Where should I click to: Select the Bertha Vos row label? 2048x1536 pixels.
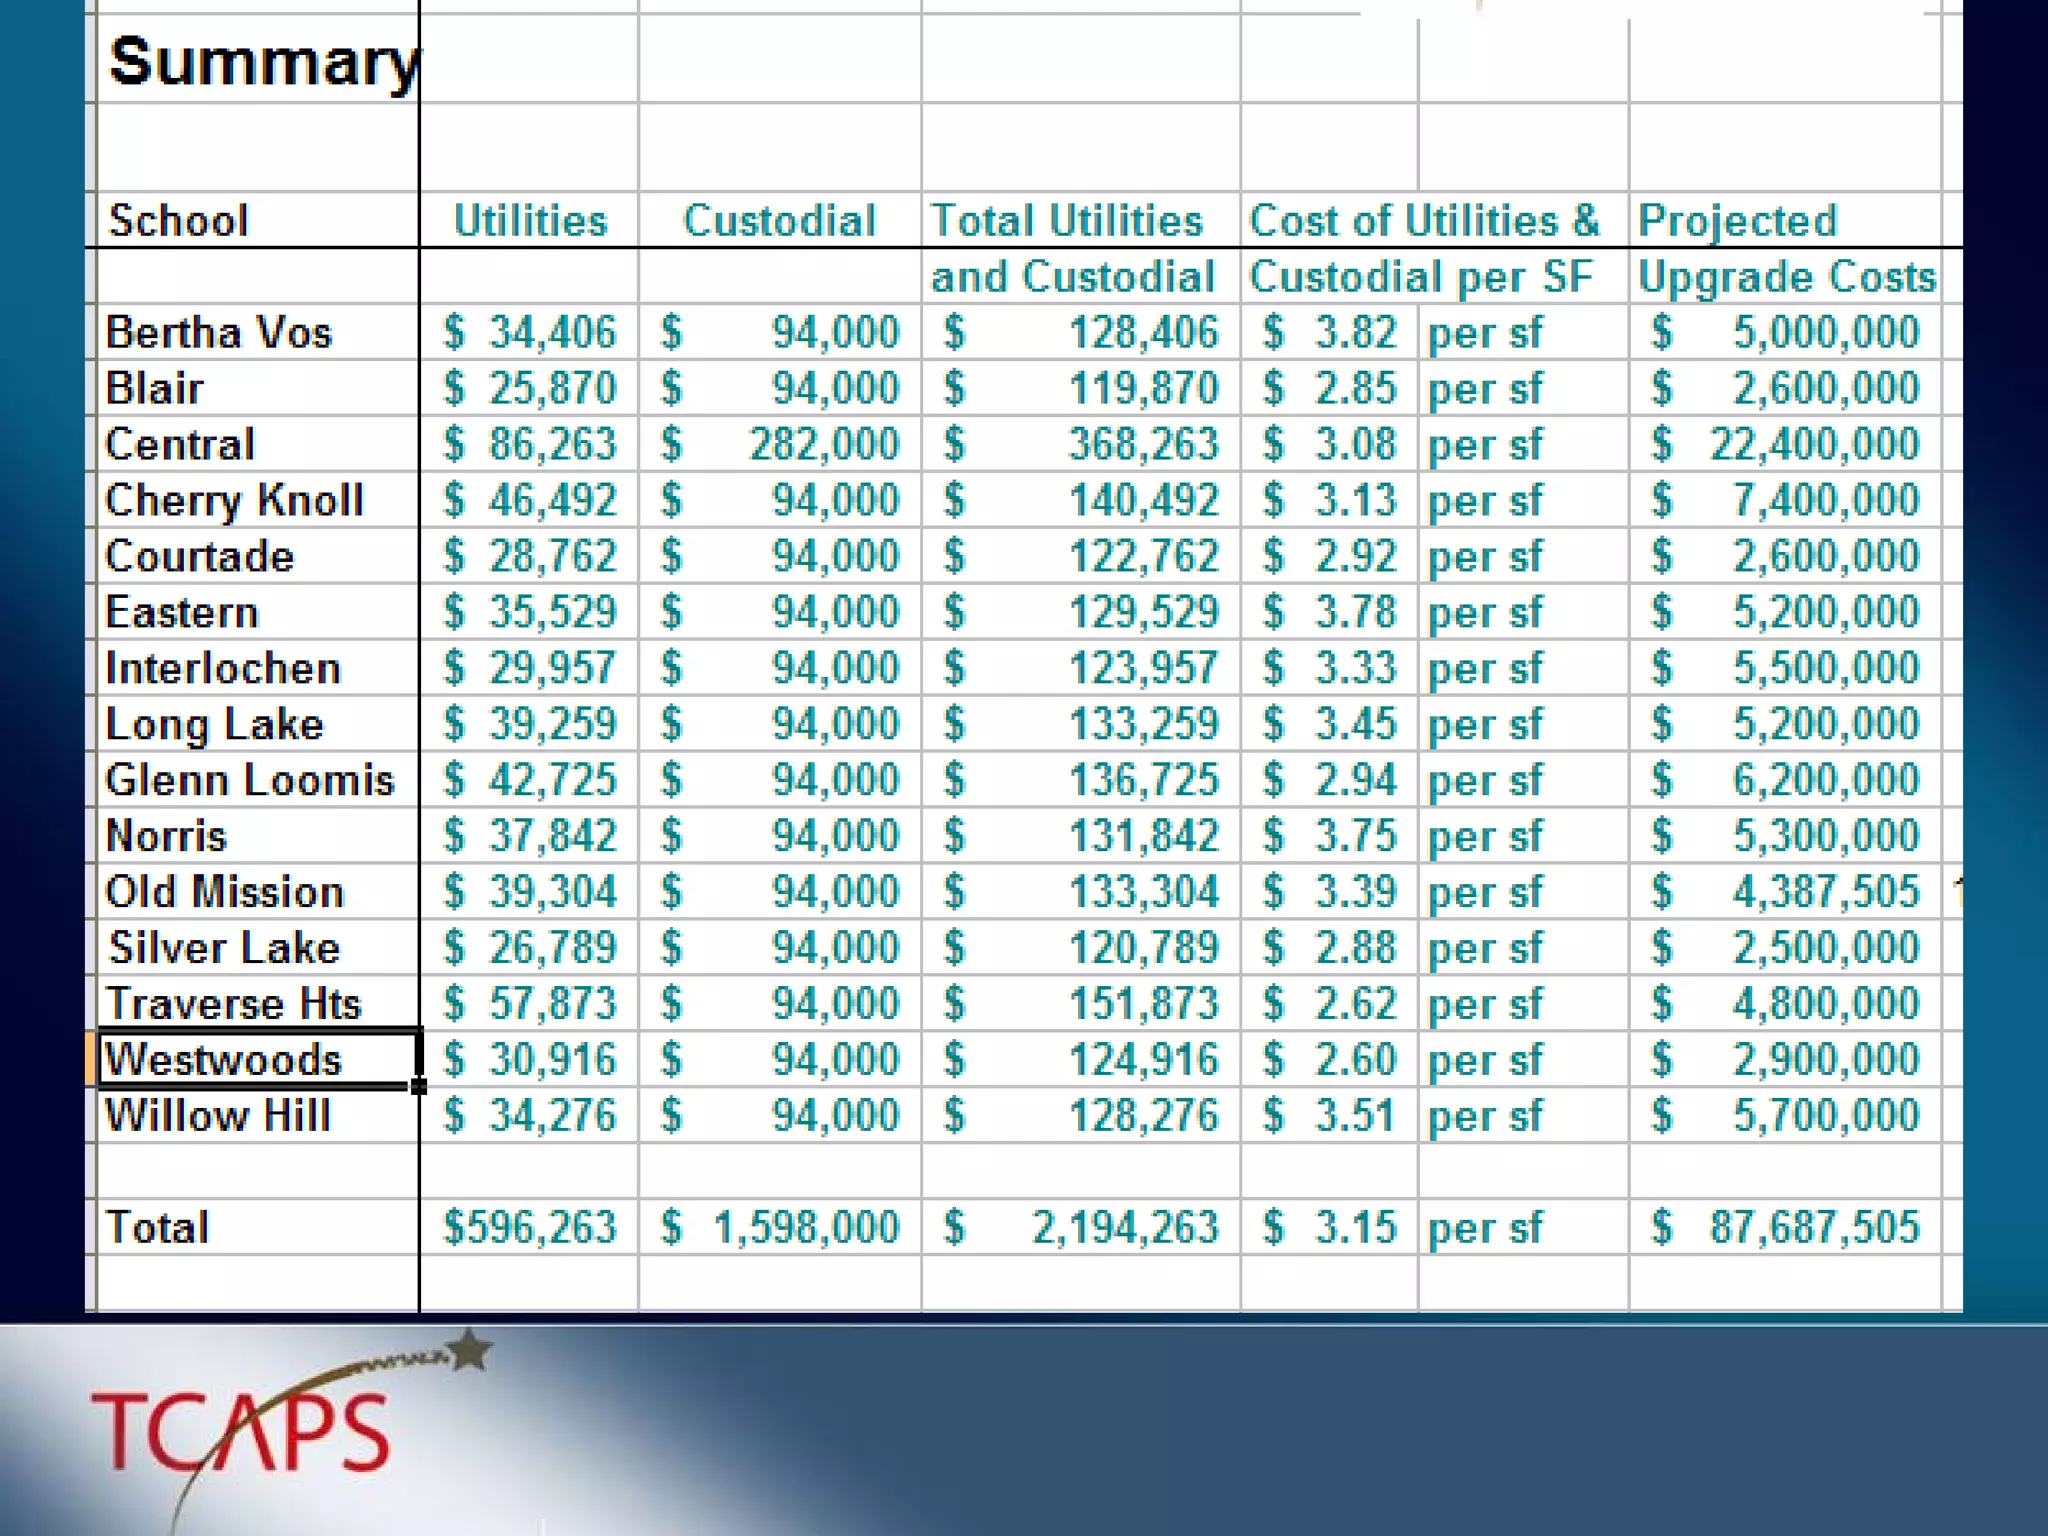click(218, 333)
